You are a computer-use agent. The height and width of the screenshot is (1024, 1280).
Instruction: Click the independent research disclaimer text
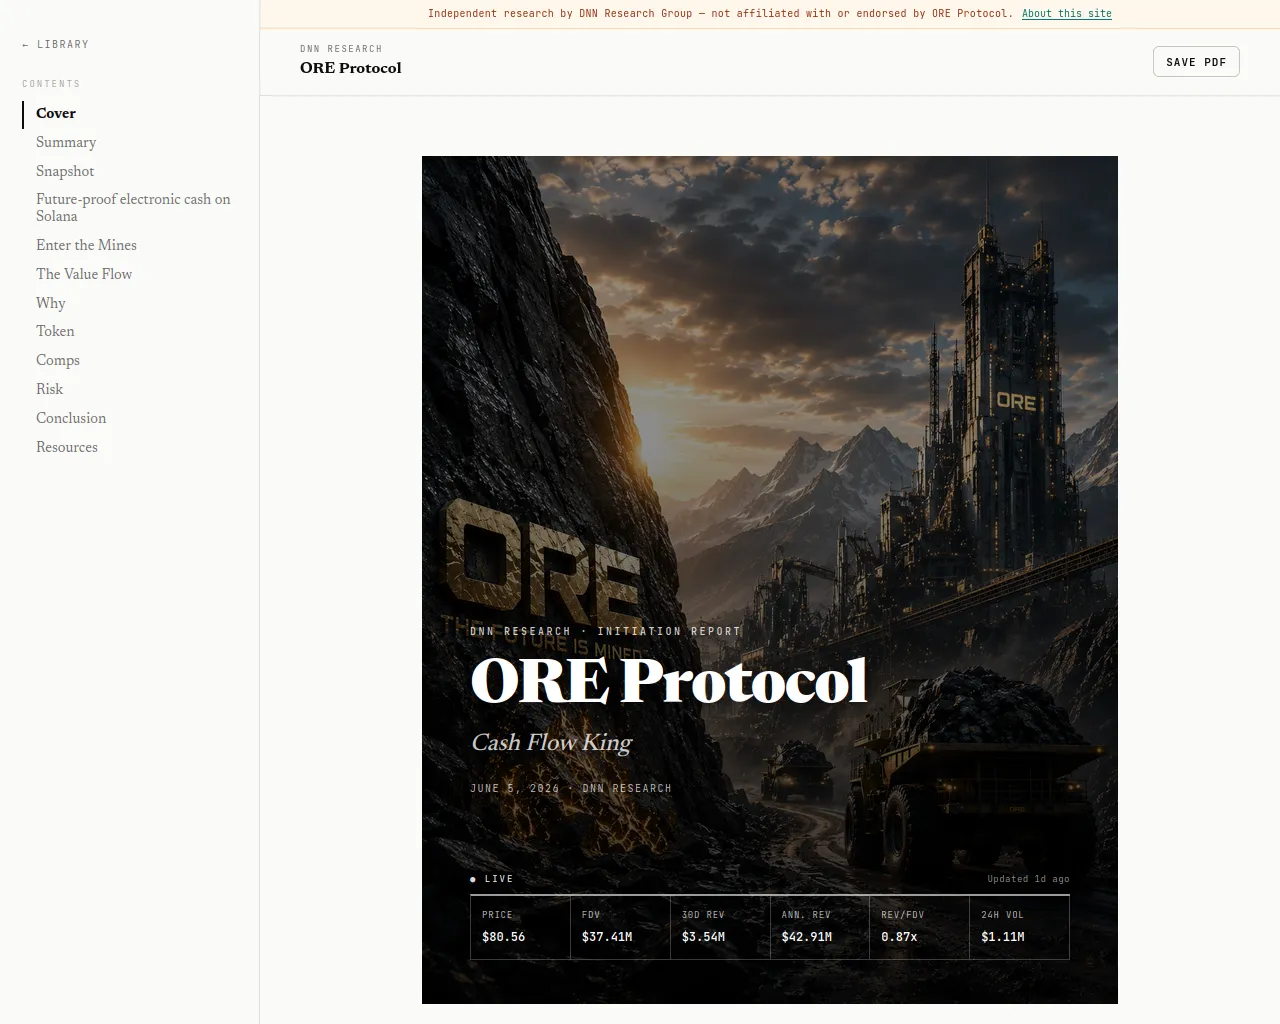tap(720, 13)
